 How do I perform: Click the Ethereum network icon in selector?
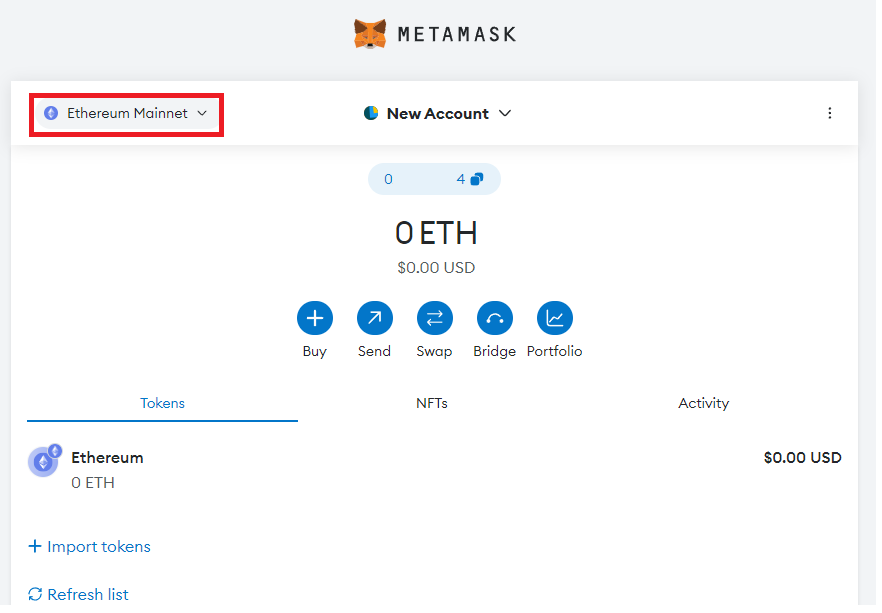click(x=52, y=114)
